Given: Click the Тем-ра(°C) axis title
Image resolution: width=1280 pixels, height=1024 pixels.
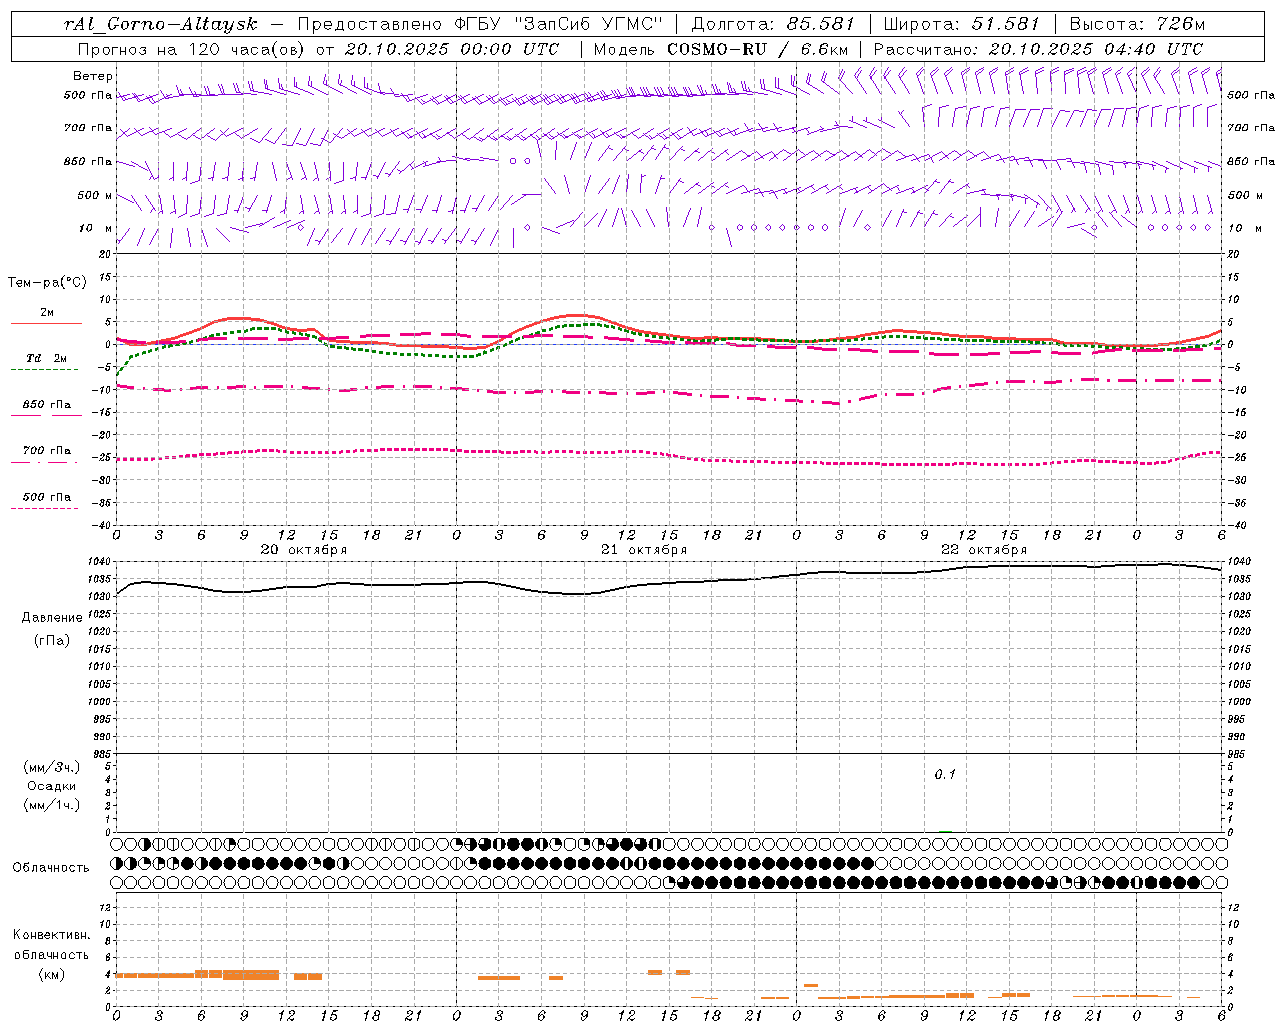Looking at the screenshot, I should click(x=47, y=283).
